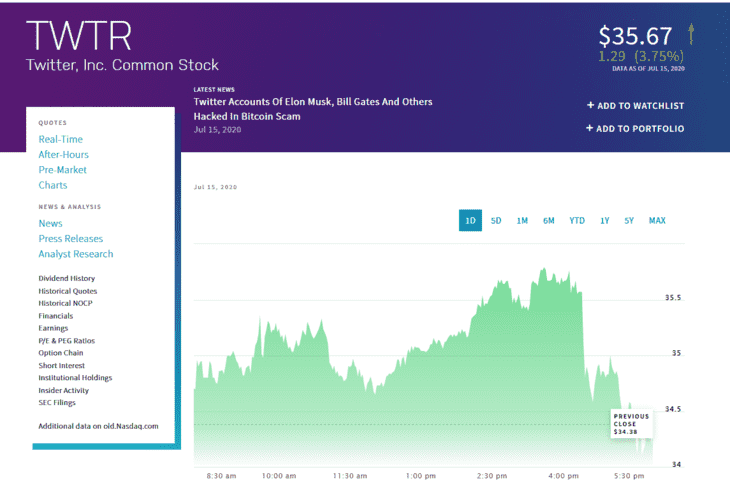
Task: Open Press Releases link
Action: 71,239
